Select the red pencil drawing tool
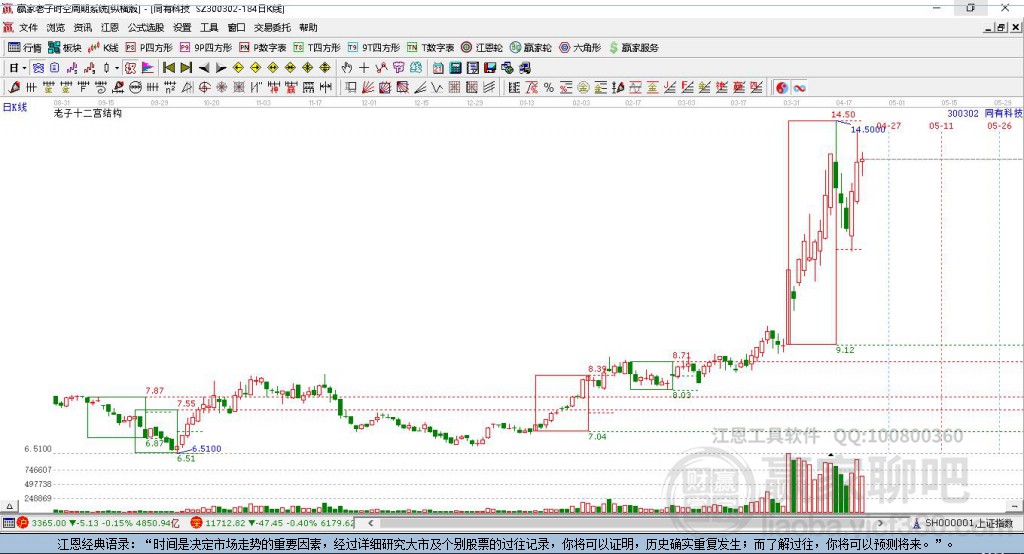1024x554 pixels. click(14, 88)
